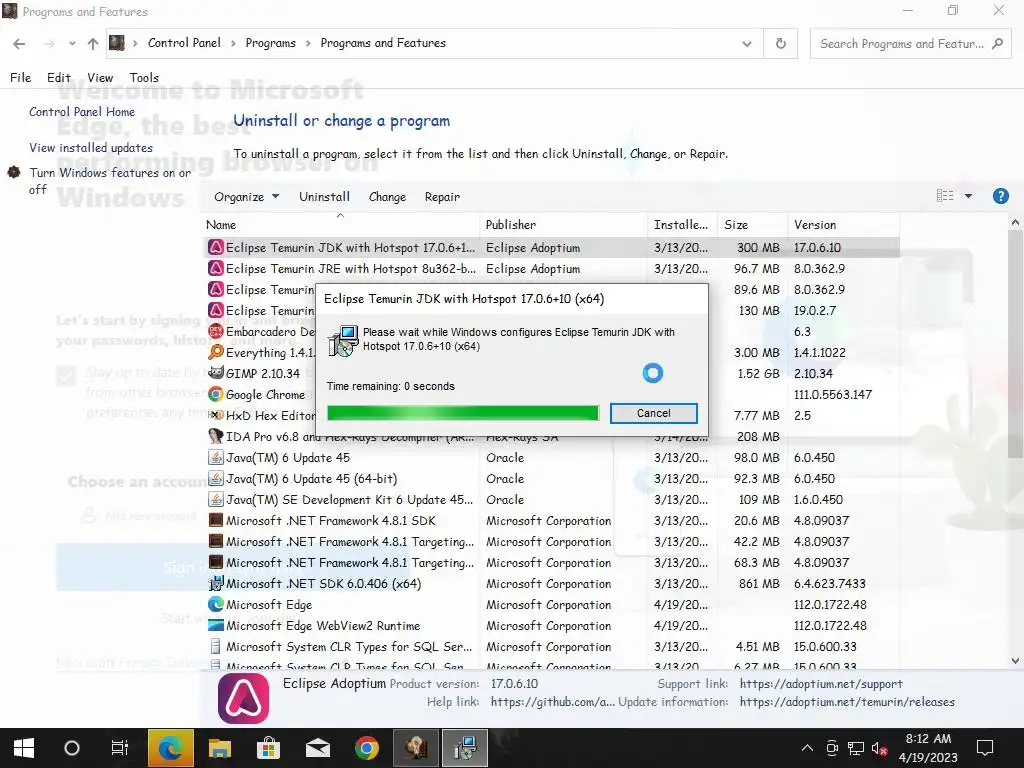Viewport: 1024px width, 768px height.
Task: Click the green installer progress bar
Action: point(463,413)
